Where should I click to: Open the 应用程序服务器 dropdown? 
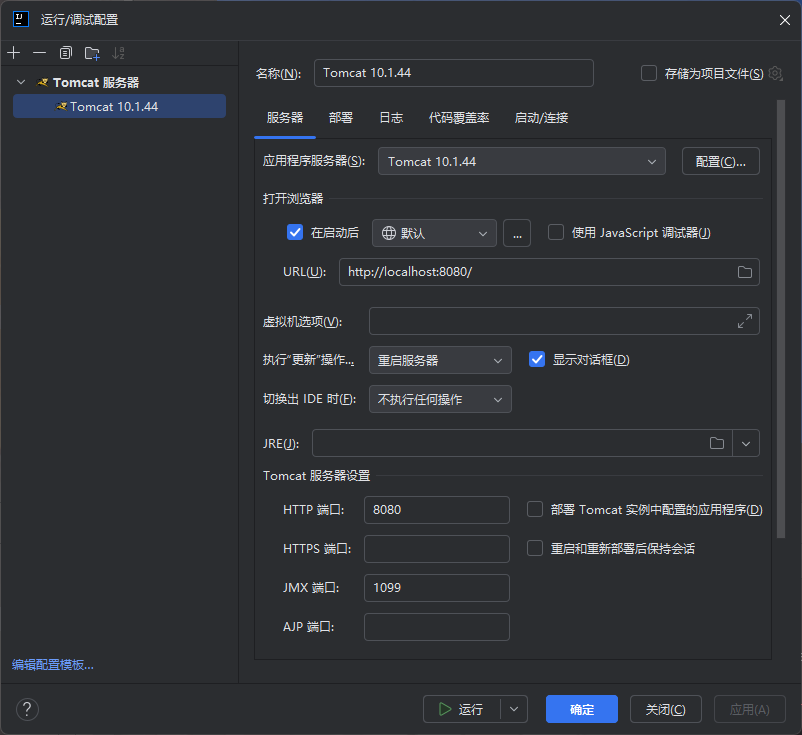click(x=522, y=162)
